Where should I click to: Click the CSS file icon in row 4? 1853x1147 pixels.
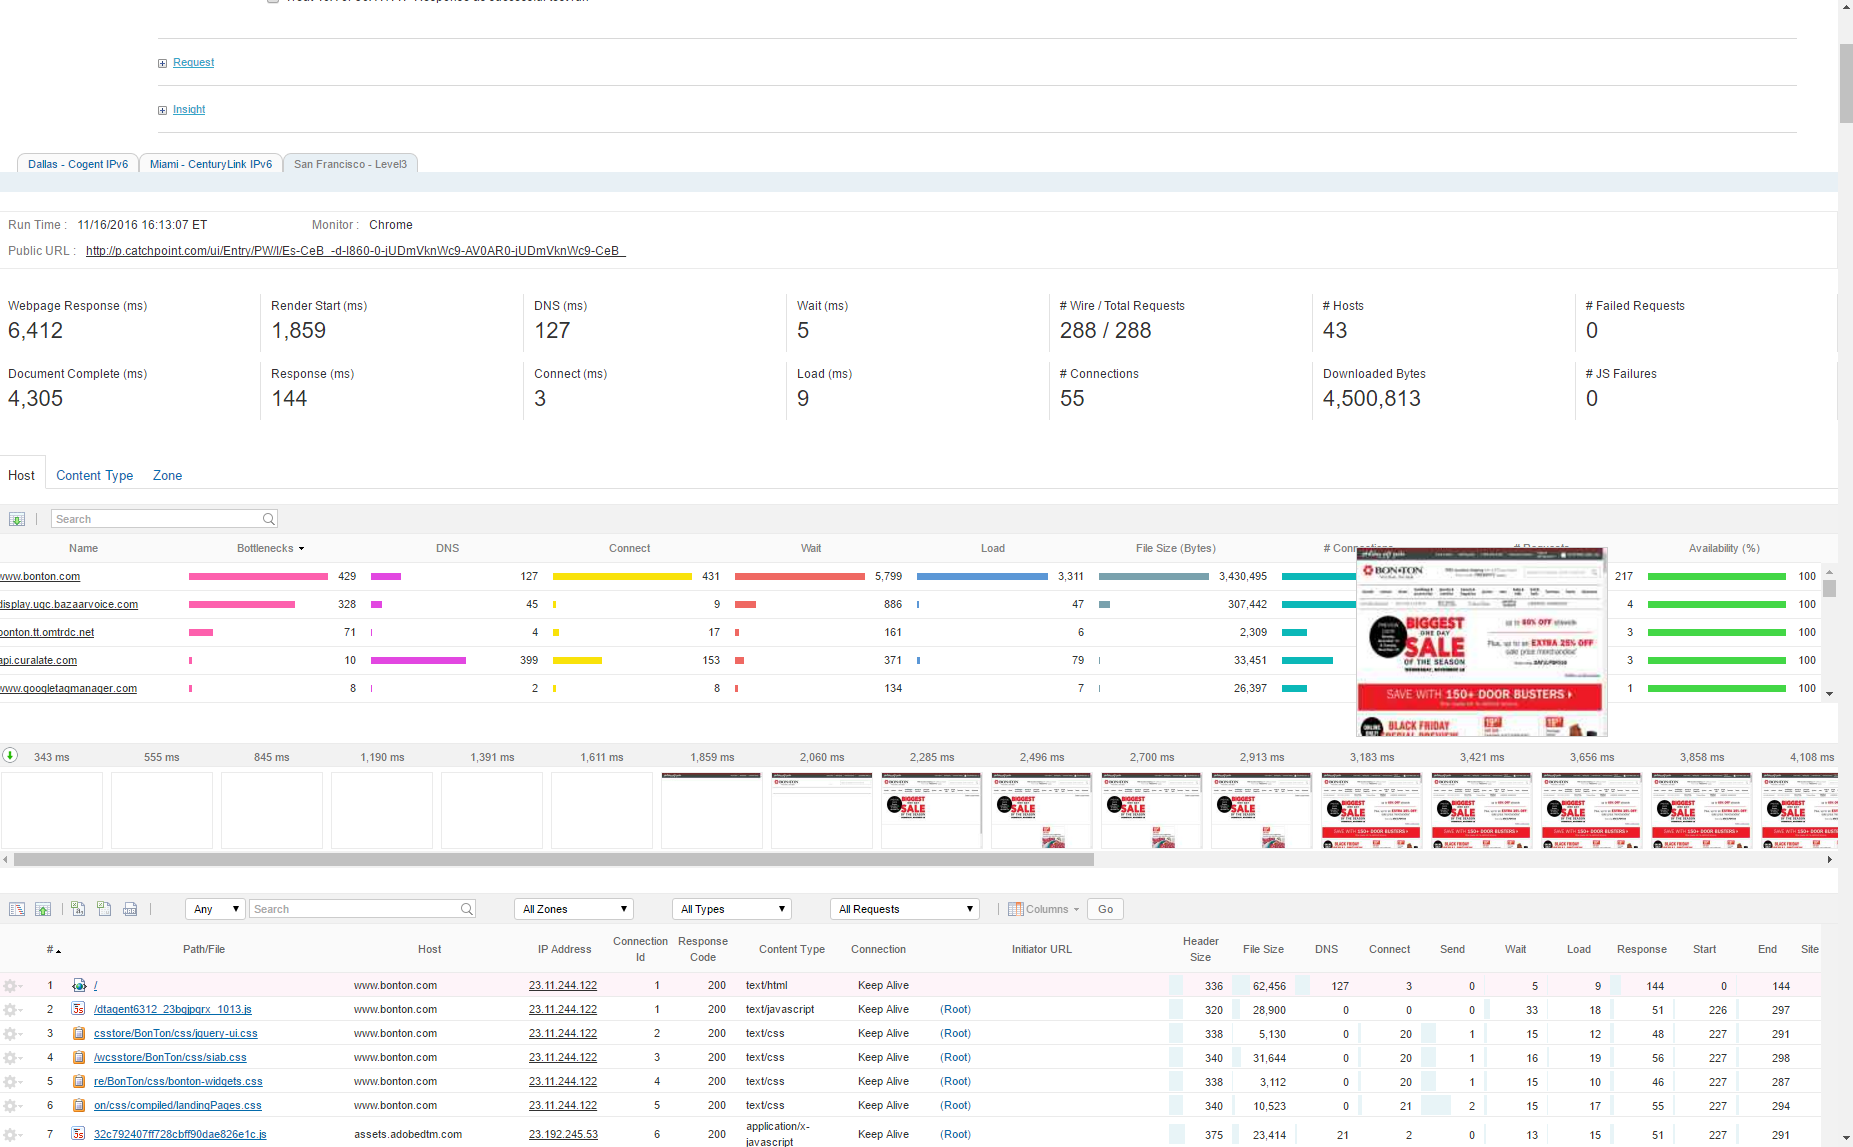coord(78,1057)
